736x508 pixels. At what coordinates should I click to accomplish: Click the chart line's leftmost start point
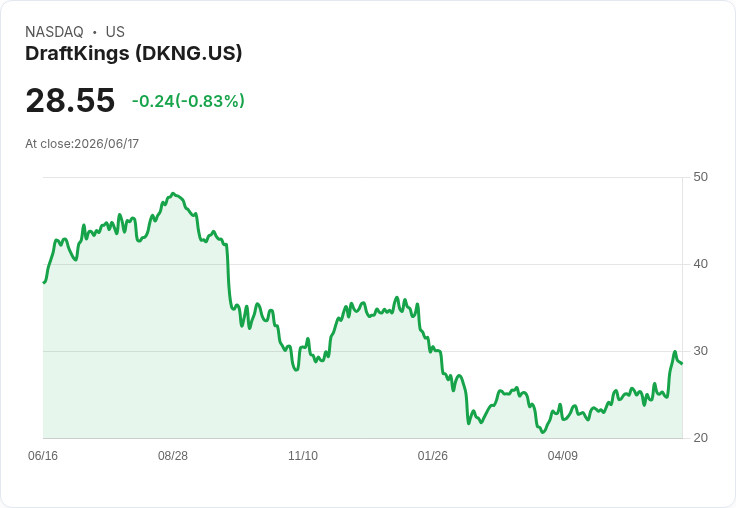pyautogui.click(x=44, y=283)
